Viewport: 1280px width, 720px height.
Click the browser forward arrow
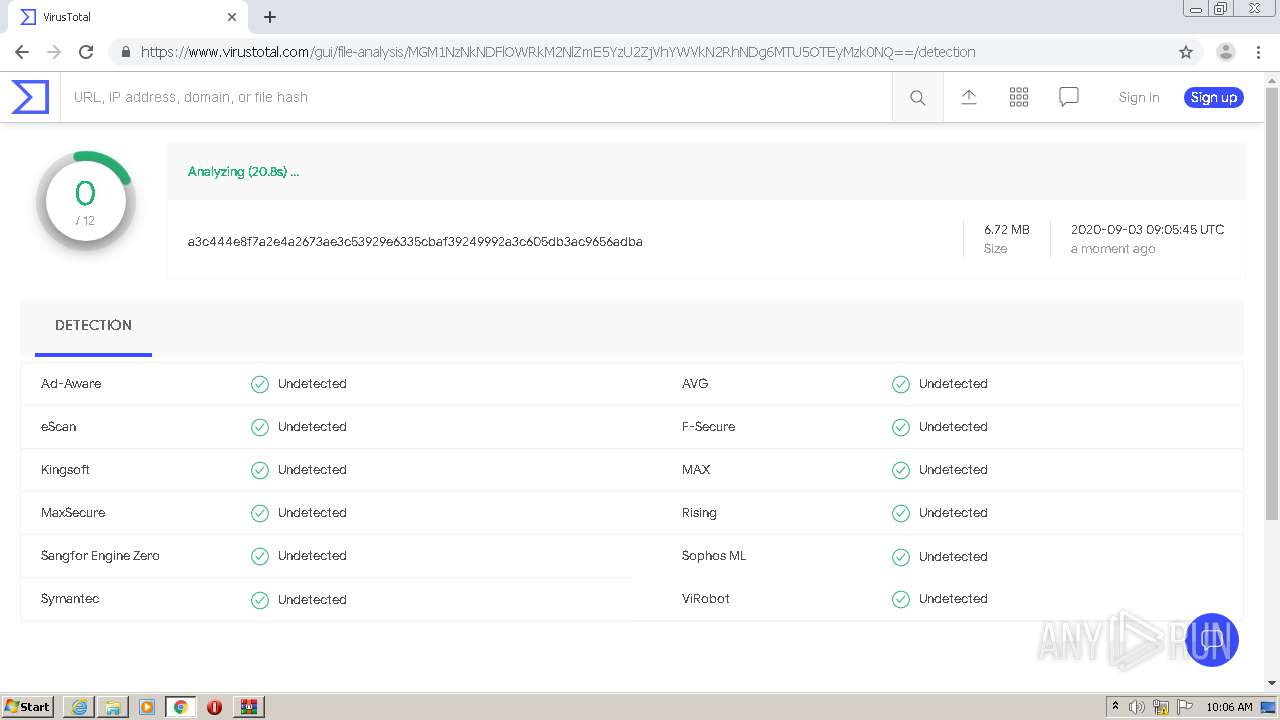pos(54,52)
